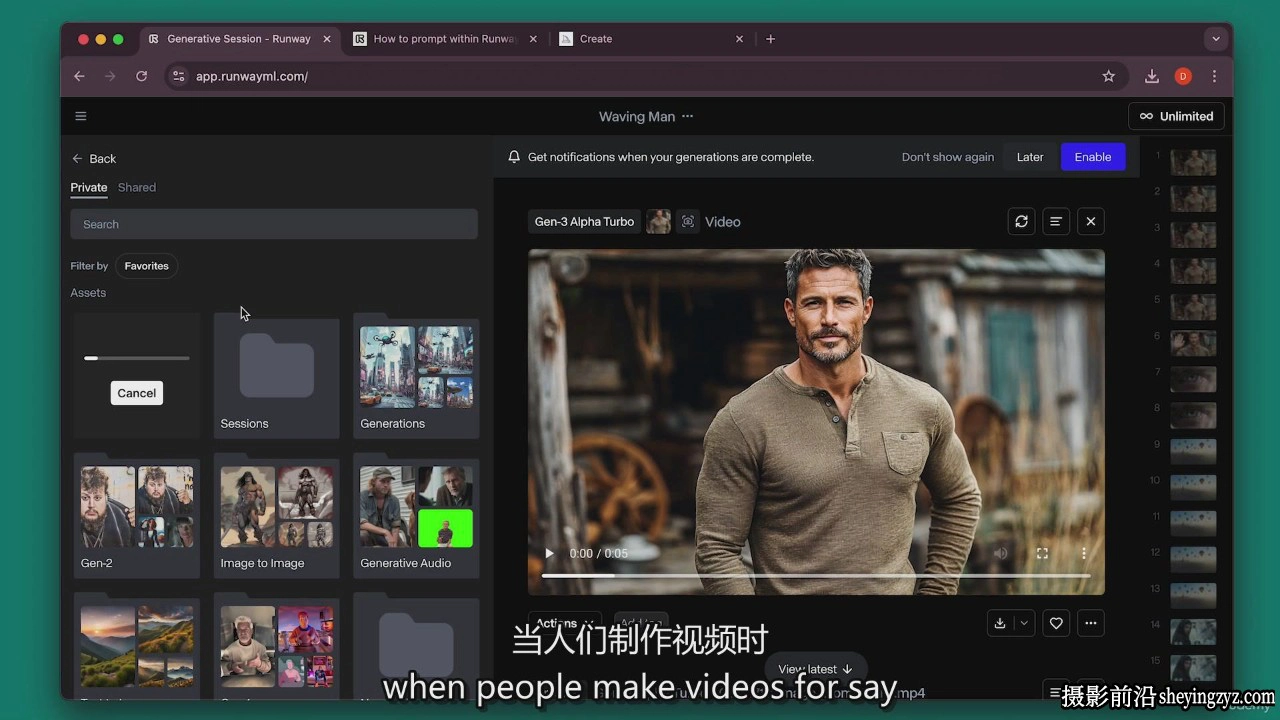Switch to the Shared tab
This screenshot has height=720, width=1280.
(137, 187)
